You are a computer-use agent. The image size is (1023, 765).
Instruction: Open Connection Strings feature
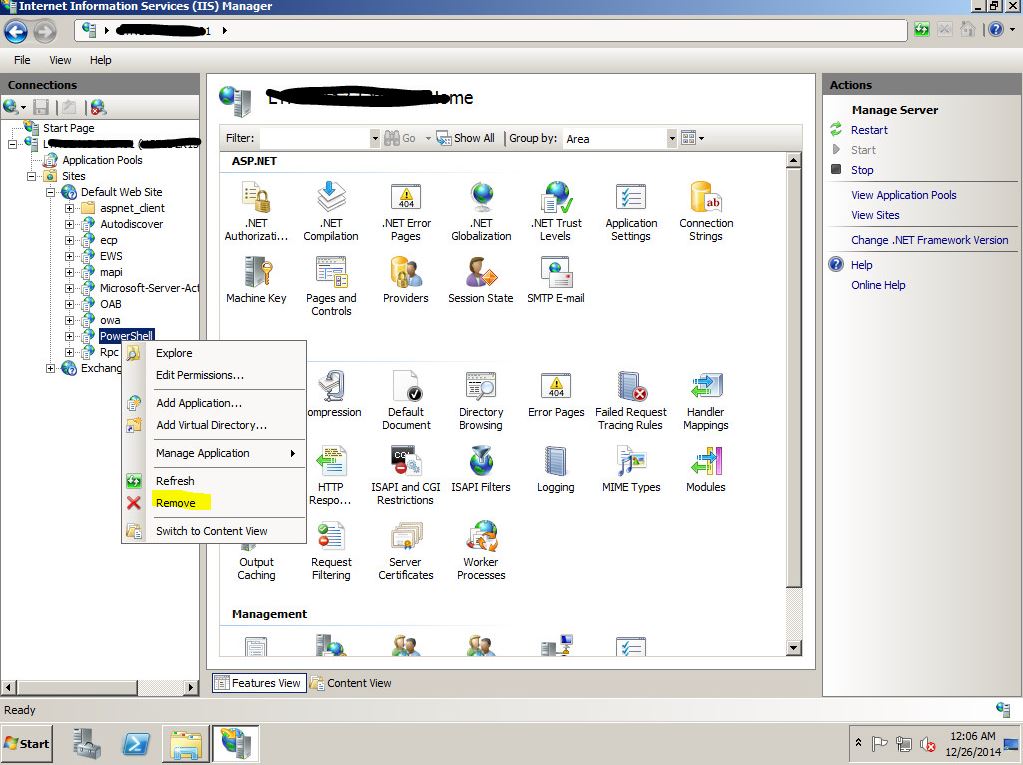click(x=706, y=212)
